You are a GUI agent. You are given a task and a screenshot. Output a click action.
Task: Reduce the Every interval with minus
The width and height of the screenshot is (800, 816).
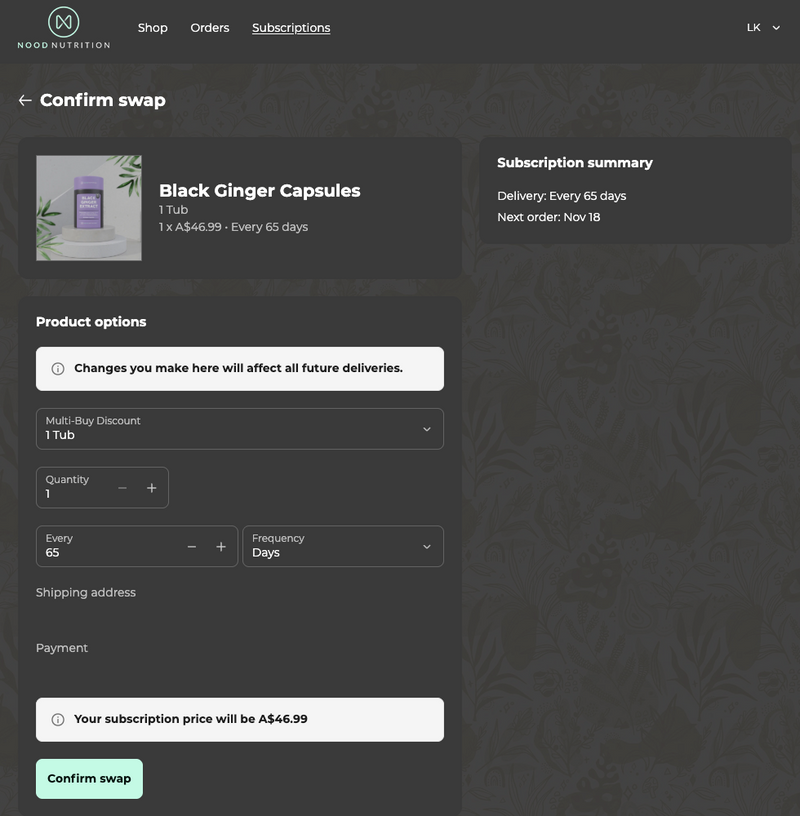(x=192, y=547)
